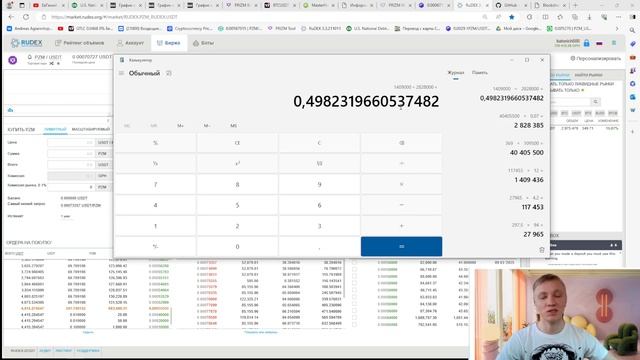The height and width of the screenshot is (360, 640).
Task: Click the Цена input field
Action: [71, 142]
